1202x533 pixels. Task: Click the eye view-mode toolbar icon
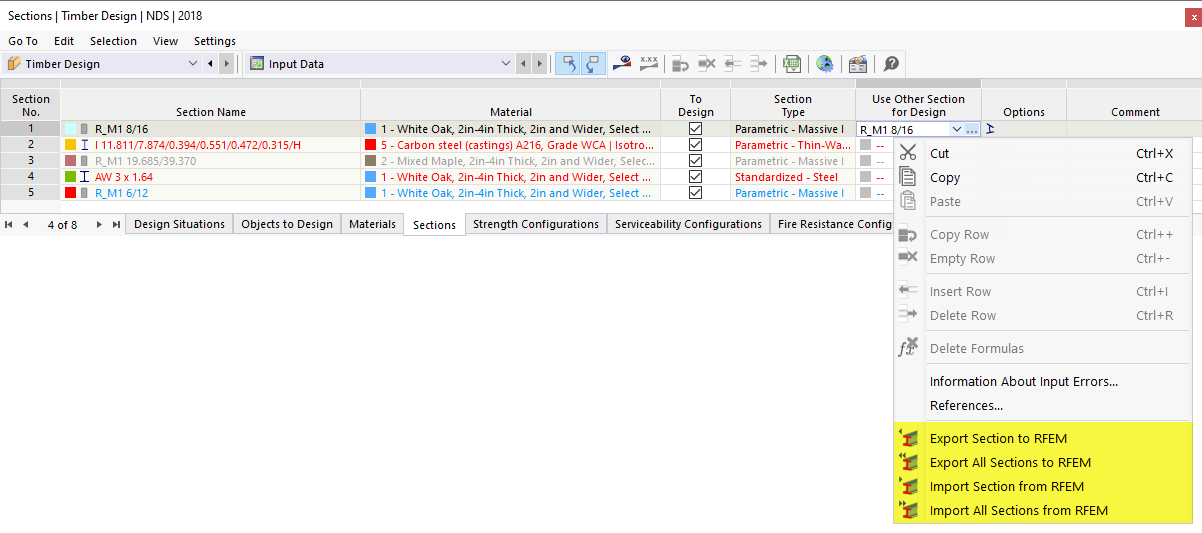[623, 64]
